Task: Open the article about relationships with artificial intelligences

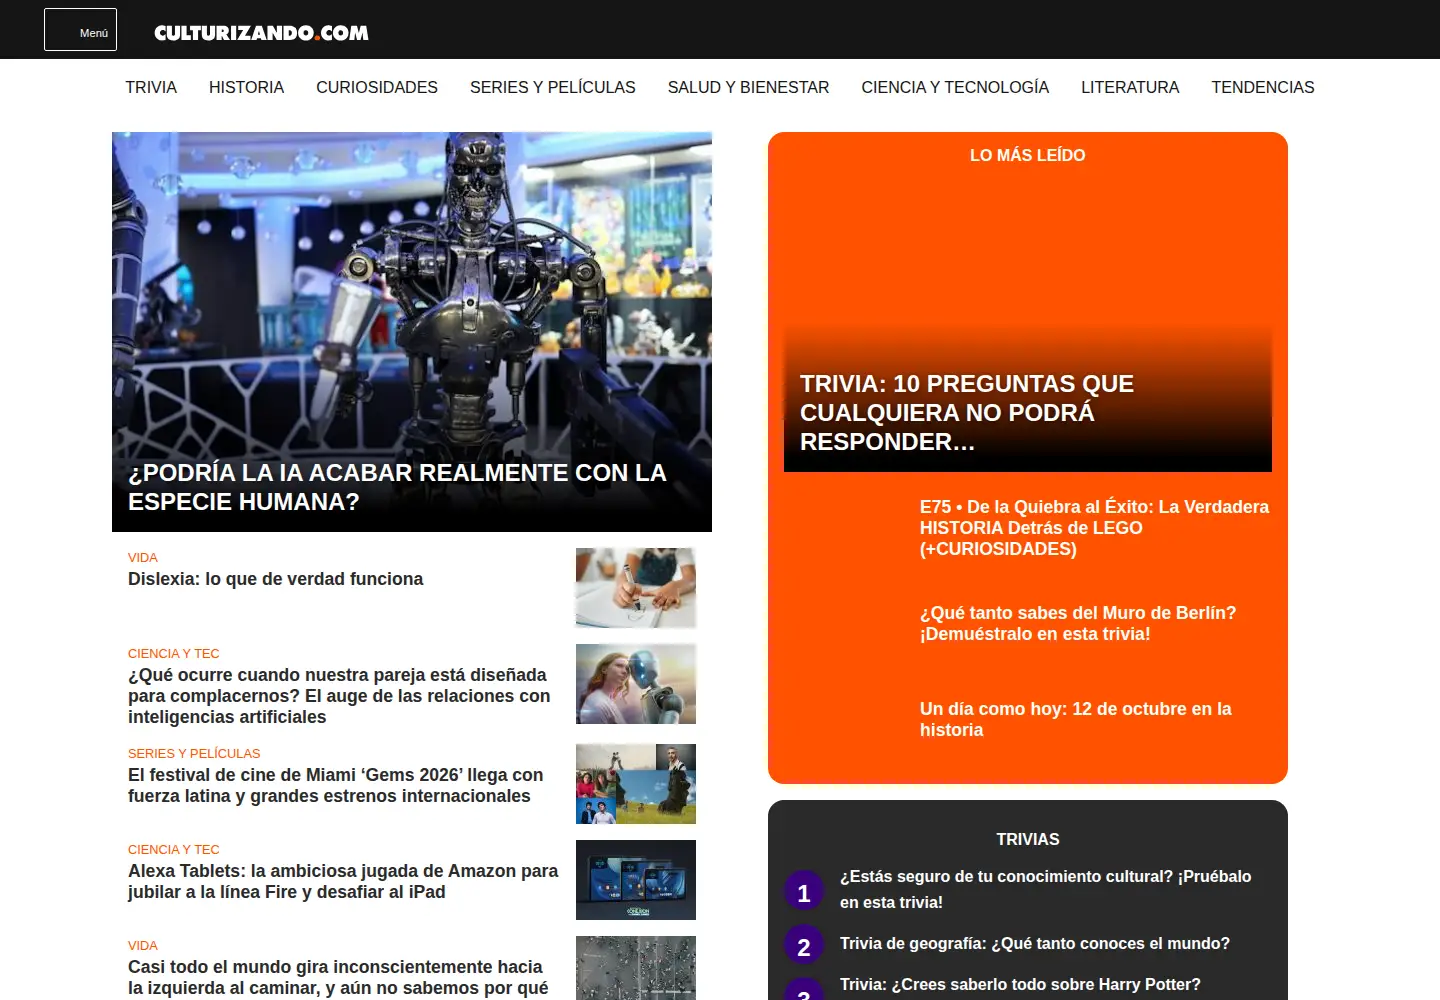Action: tap(339, 696)
